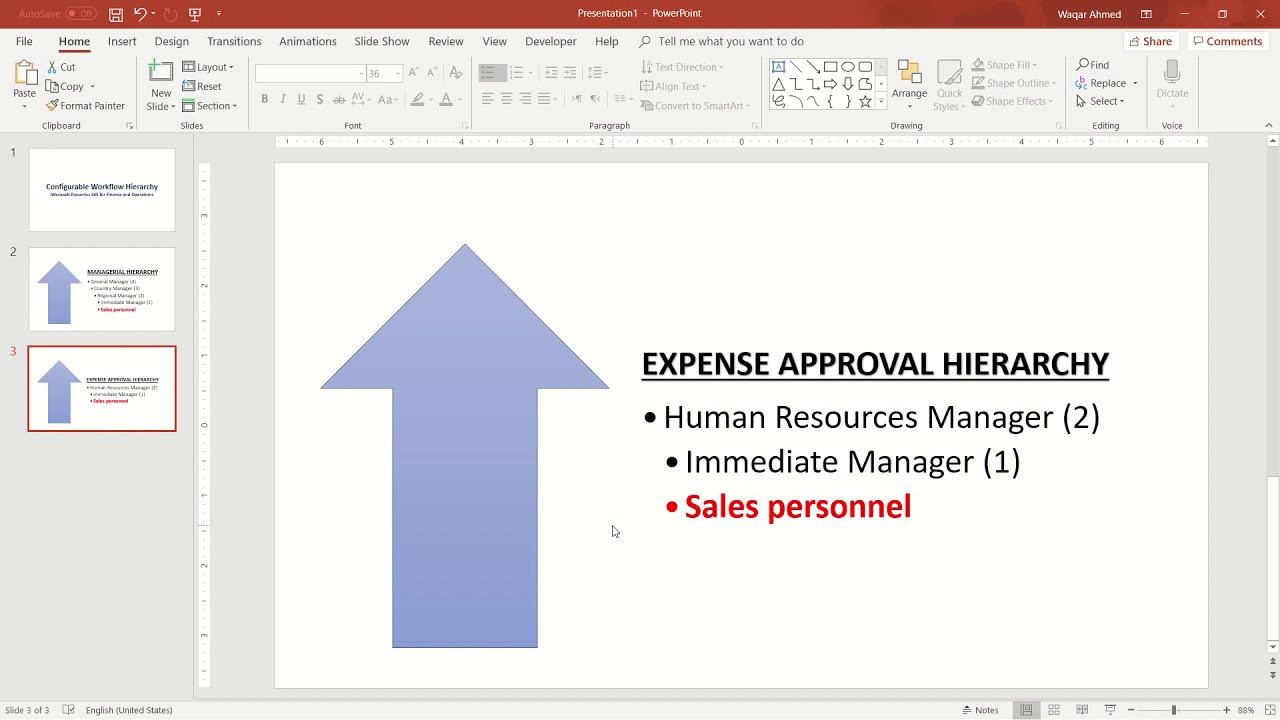The width and height of the screenshot is (1280, 720).
Task: Center align paragraph text
Action: [507, 98]
